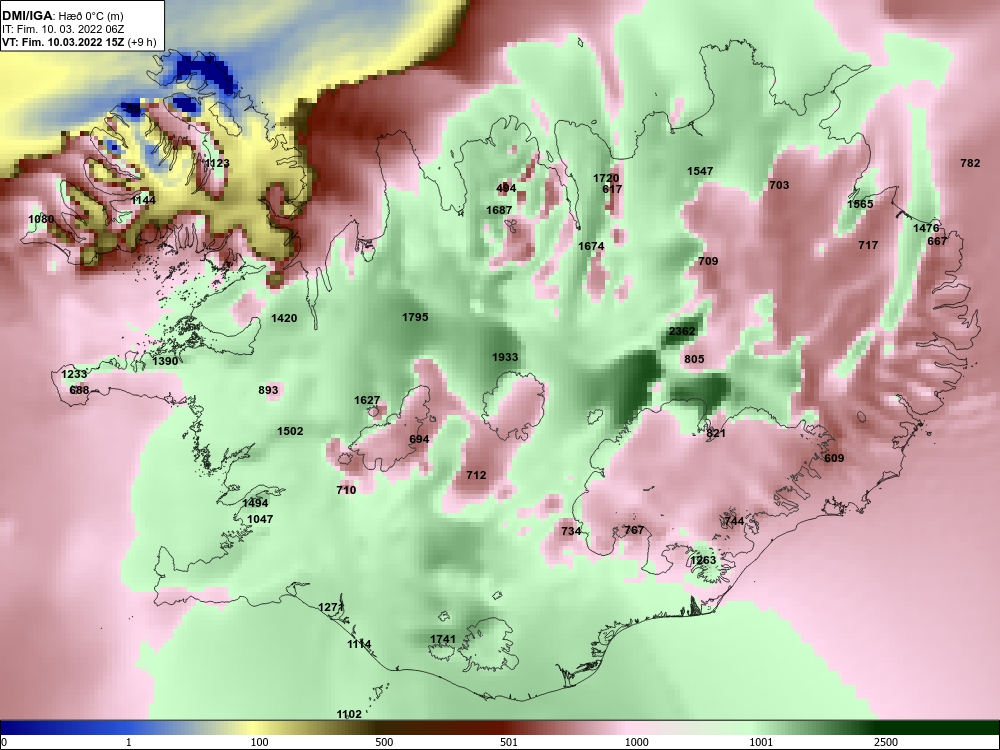
Task: Click the value 709
Action: 708,261
